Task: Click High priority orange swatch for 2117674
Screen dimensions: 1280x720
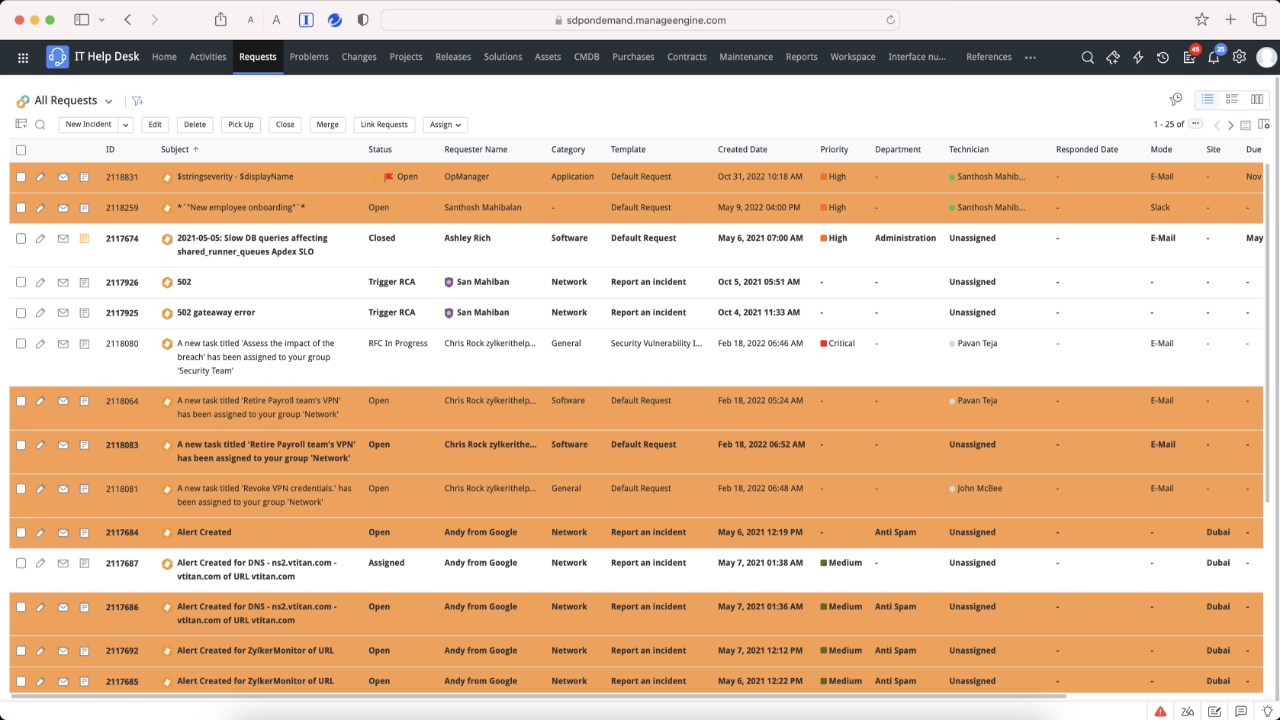Action: coord(824,238)
